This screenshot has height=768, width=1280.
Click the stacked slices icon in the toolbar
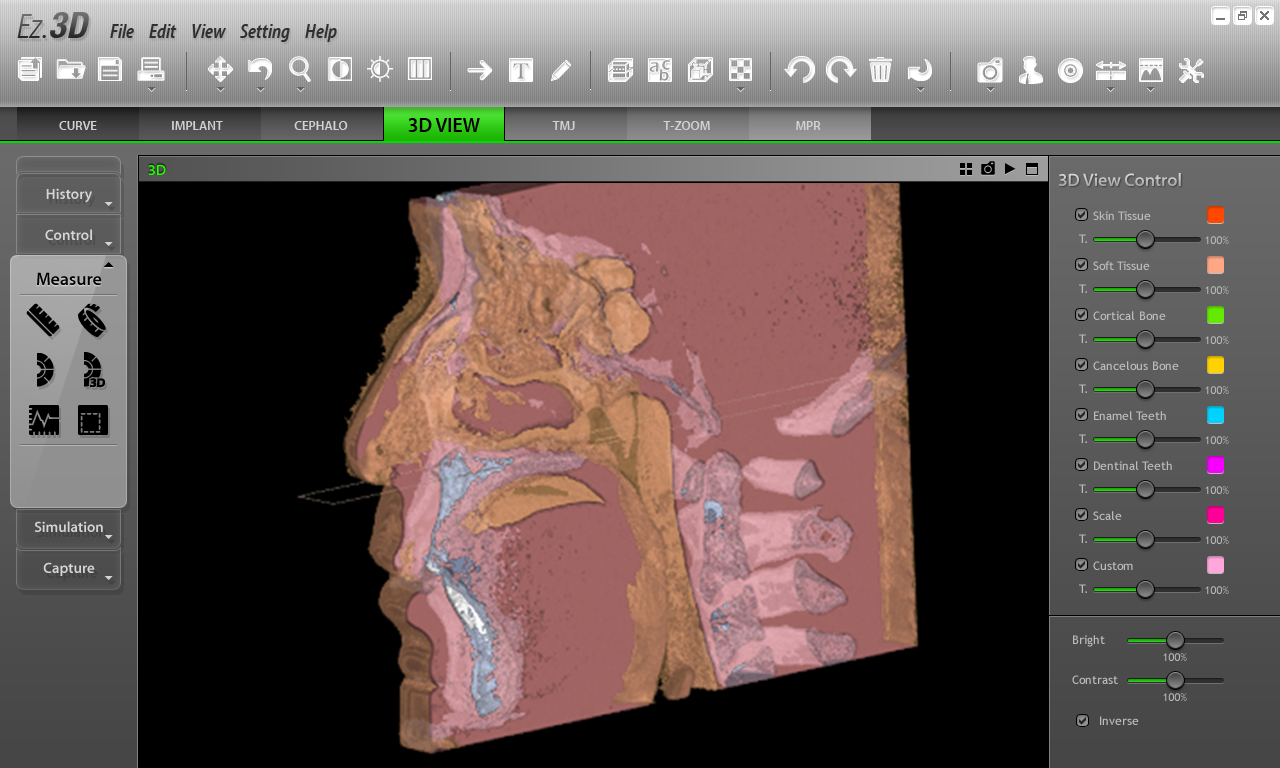tap(620, 70)
